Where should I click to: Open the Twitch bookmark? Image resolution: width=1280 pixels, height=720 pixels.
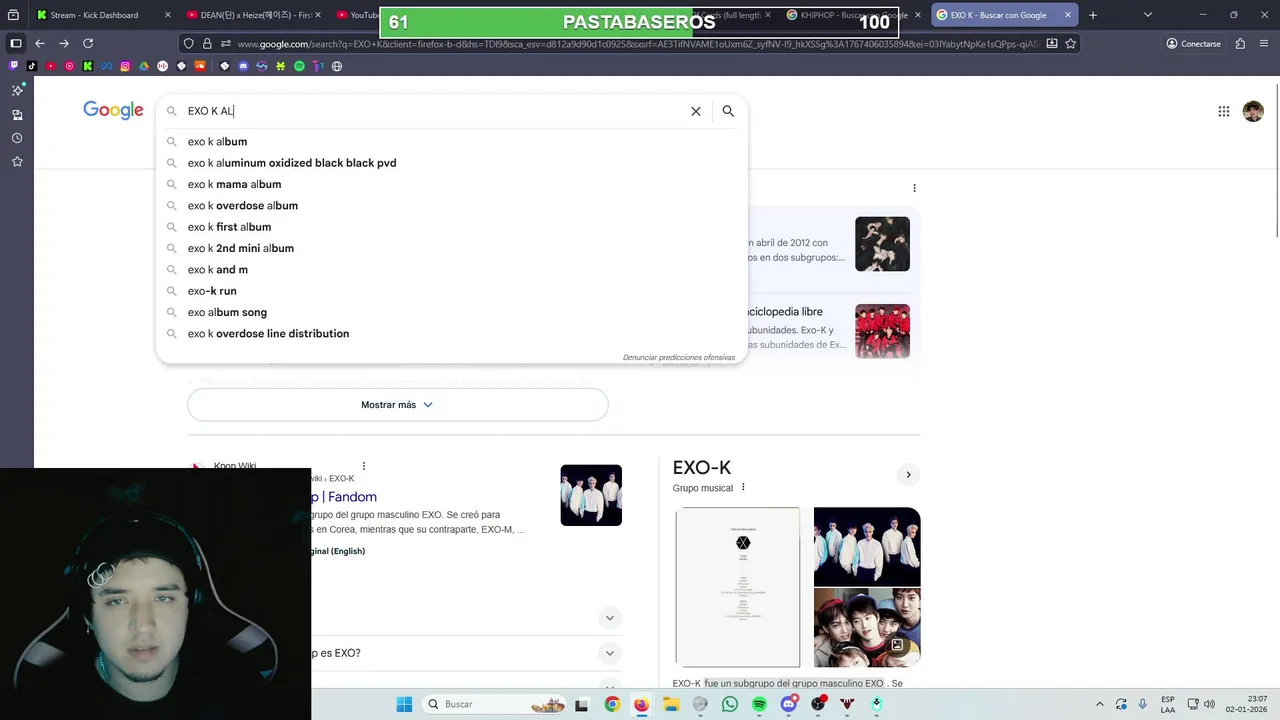click(x=13, y=66)
